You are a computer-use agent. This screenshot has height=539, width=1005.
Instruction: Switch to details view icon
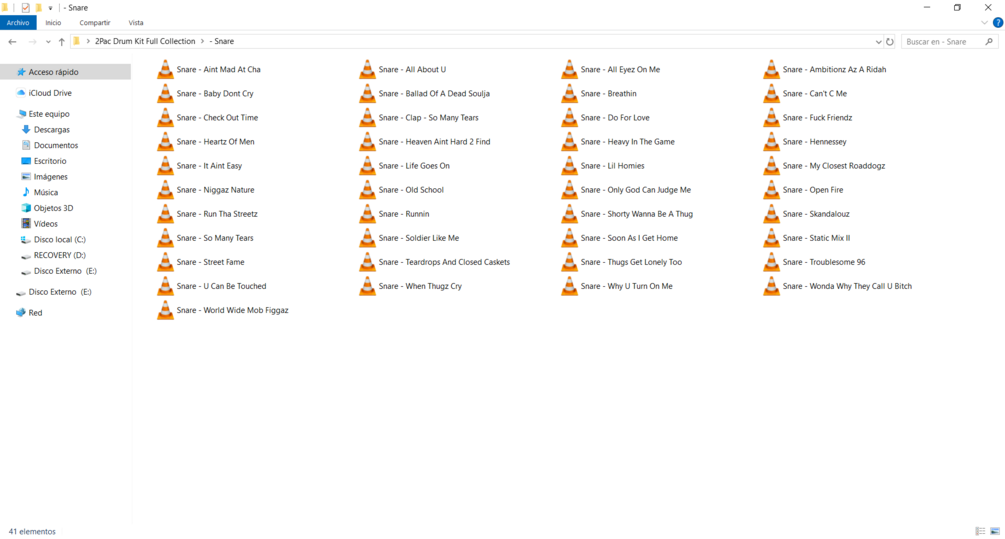[981, 531]
